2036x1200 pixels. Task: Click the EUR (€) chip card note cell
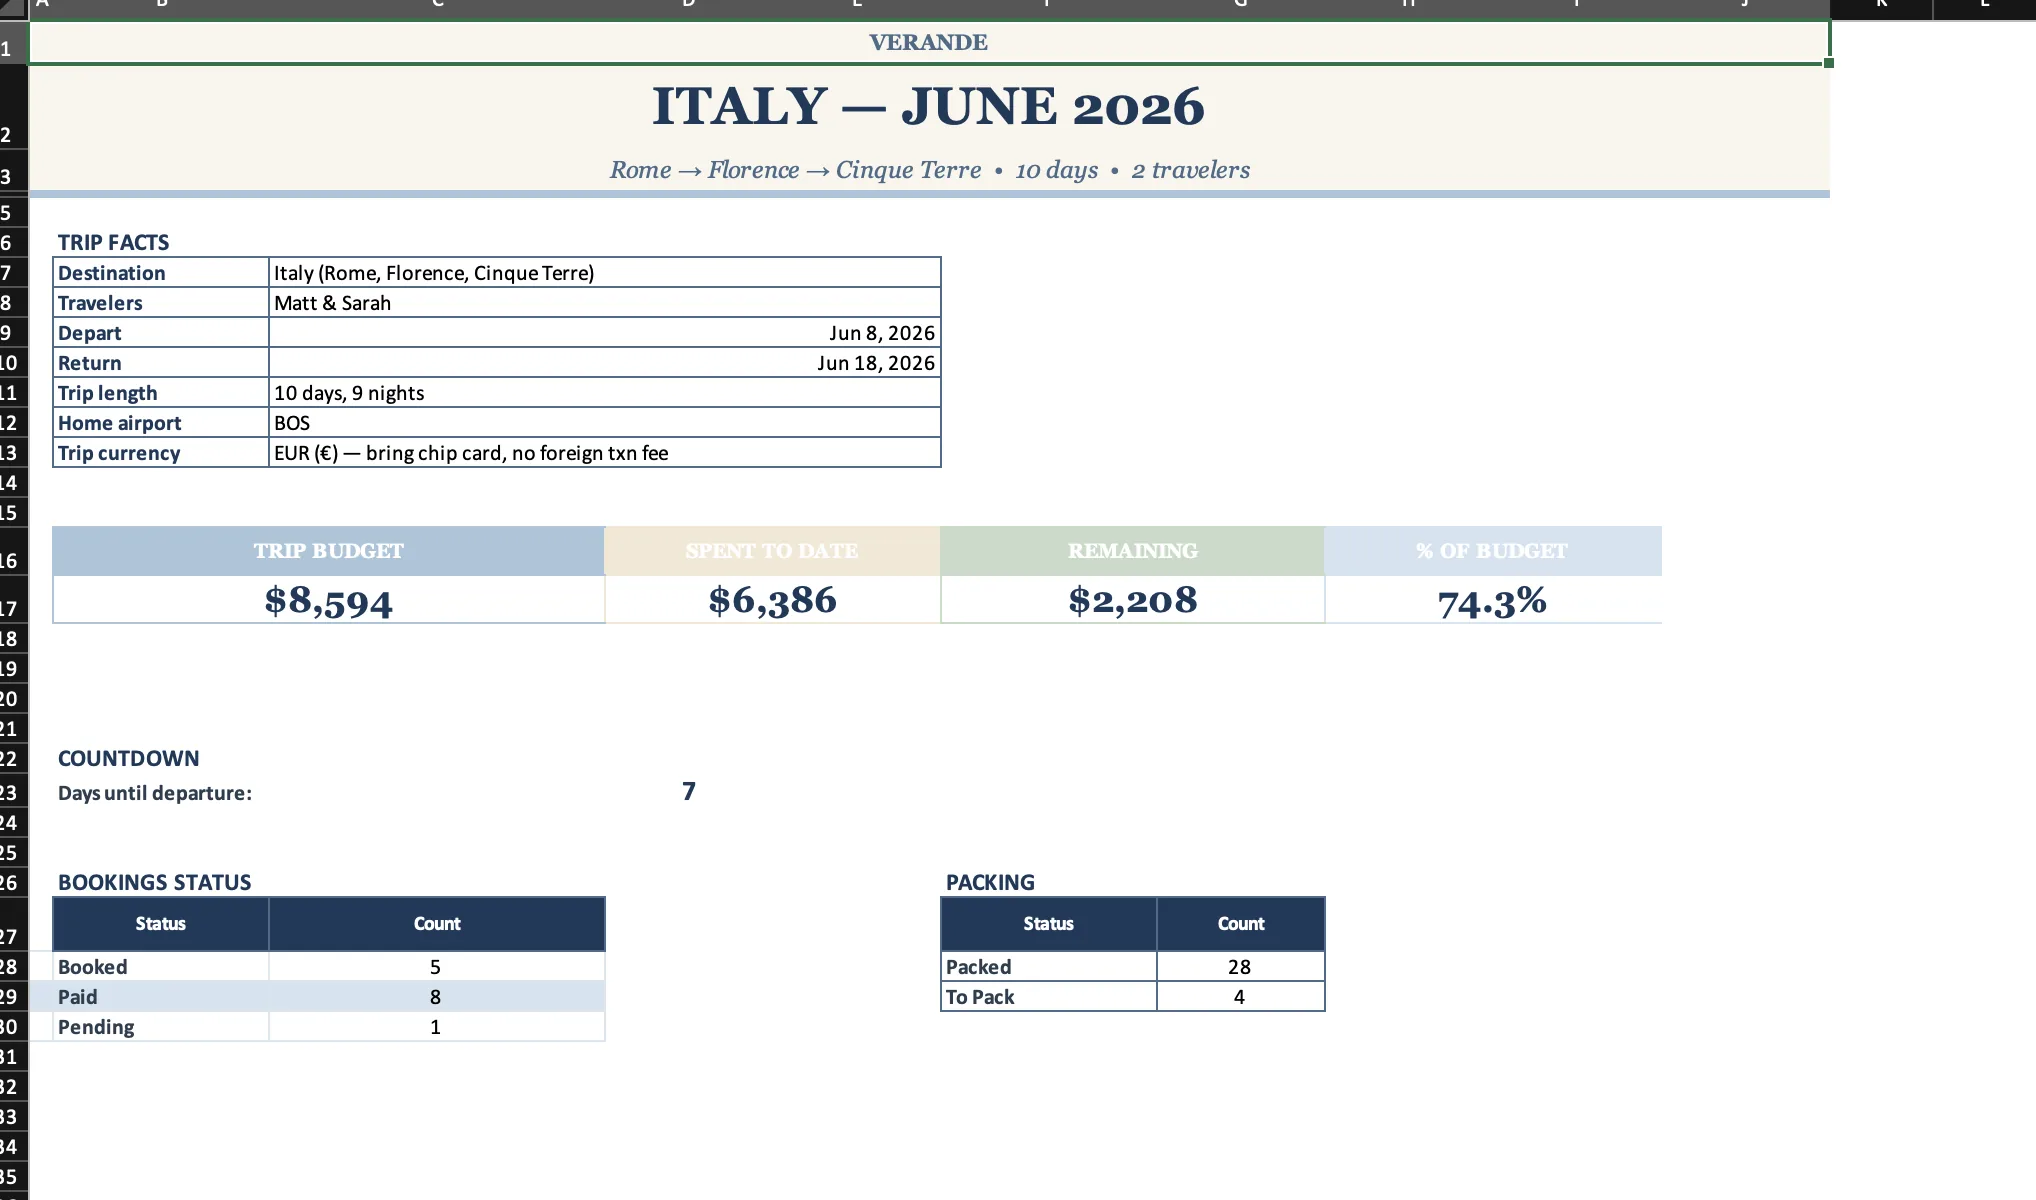tap(605, 452)
